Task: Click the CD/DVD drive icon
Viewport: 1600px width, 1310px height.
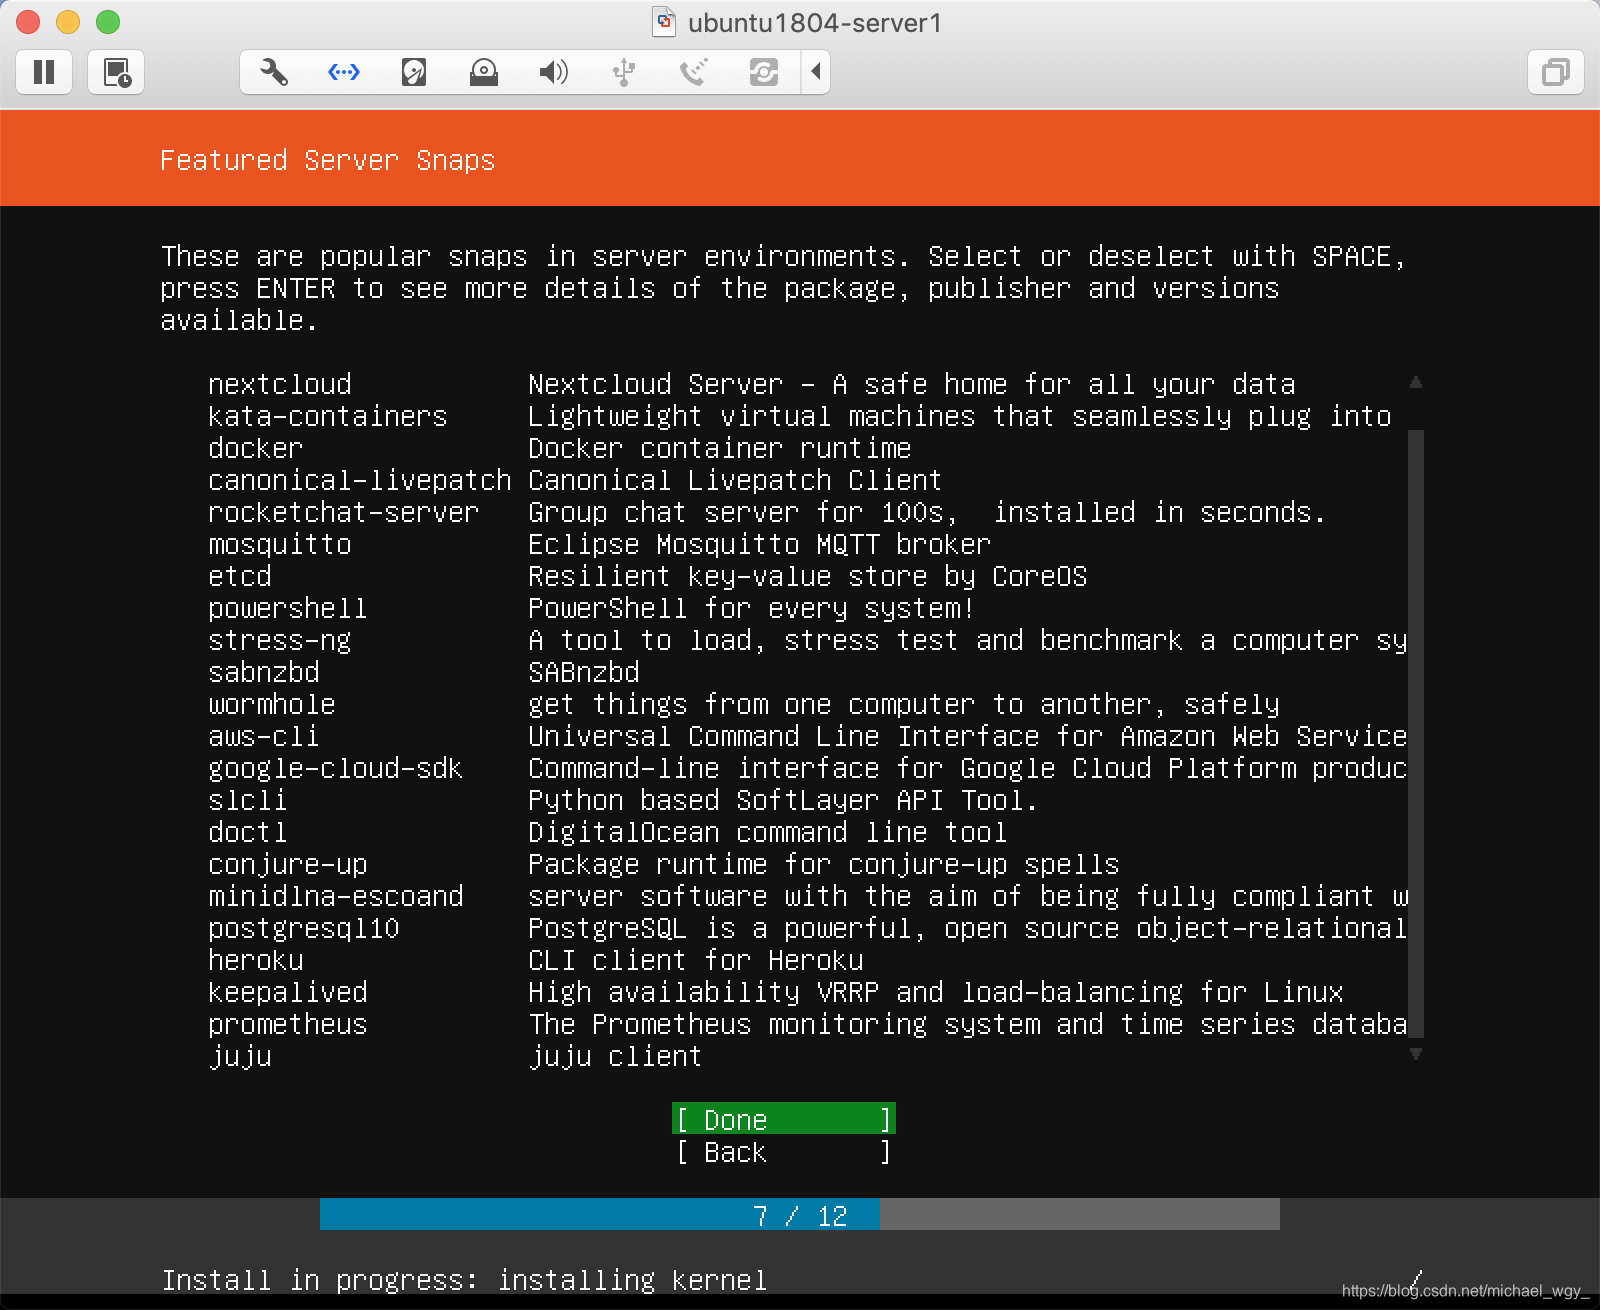Action: pyautogui.click(x=484, y=72)
